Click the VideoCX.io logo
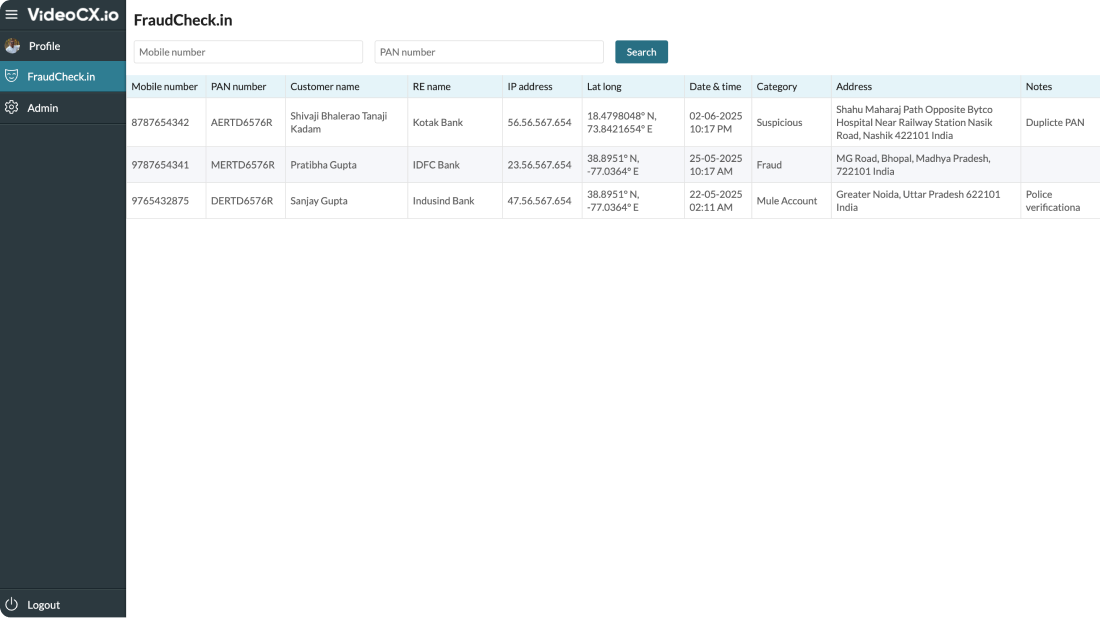The width and height of the screenshot is (1100, 618). (x=73, y=15)
